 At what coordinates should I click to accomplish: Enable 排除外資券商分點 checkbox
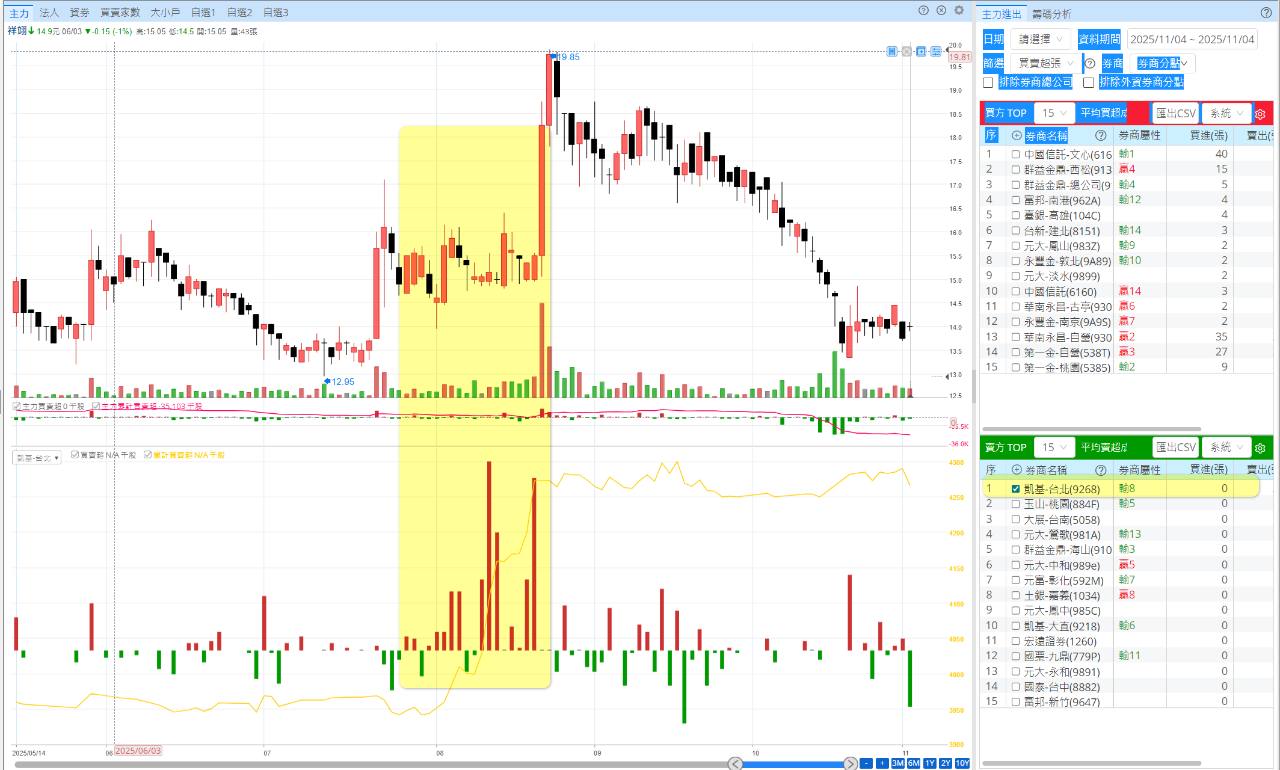(1088, 83)
